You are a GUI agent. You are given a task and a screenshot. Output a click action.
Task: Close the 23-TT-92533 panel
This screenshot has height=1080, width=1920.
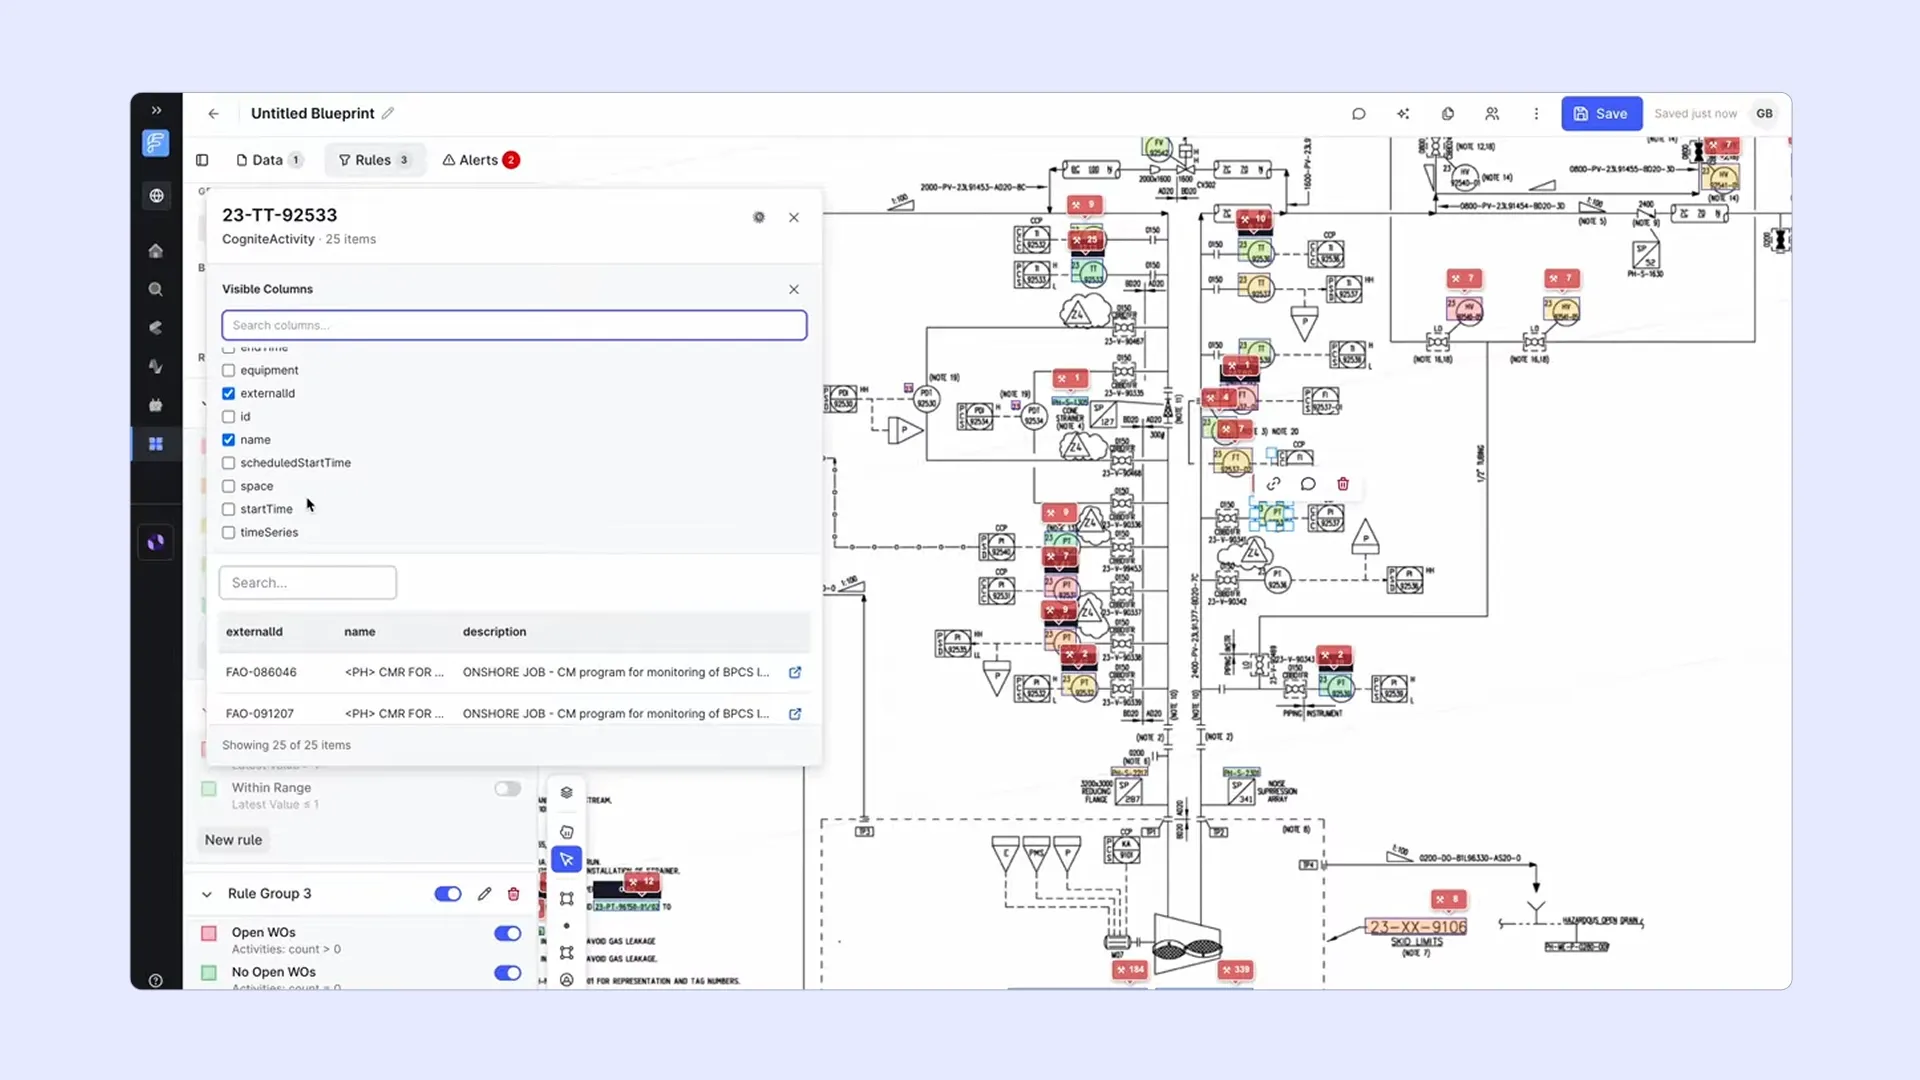point(794,217)
